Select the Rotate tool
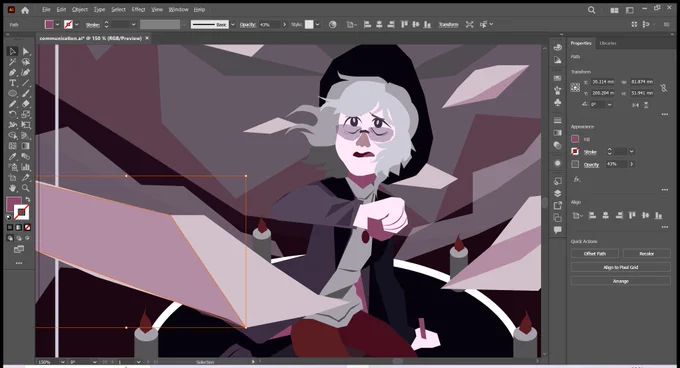Screen dimensions: 680x368 point(12,114)
